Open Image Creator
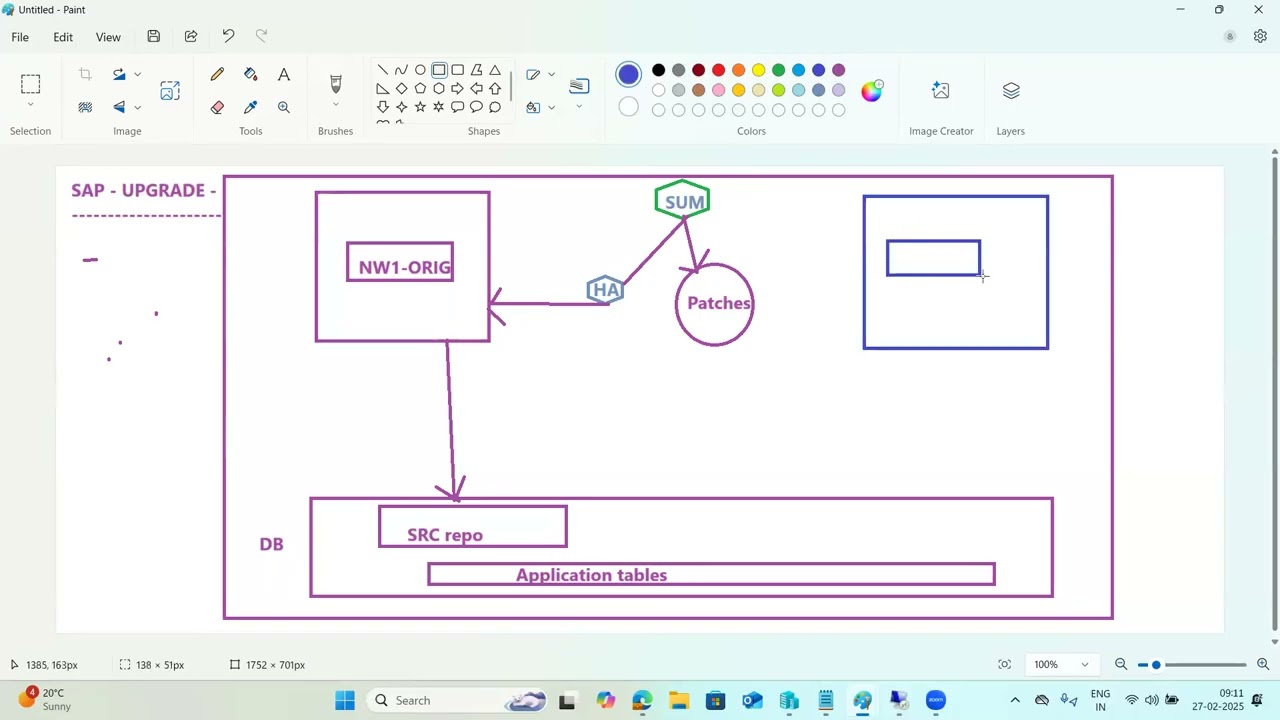1280x720 pixels. tap(940, 90)
